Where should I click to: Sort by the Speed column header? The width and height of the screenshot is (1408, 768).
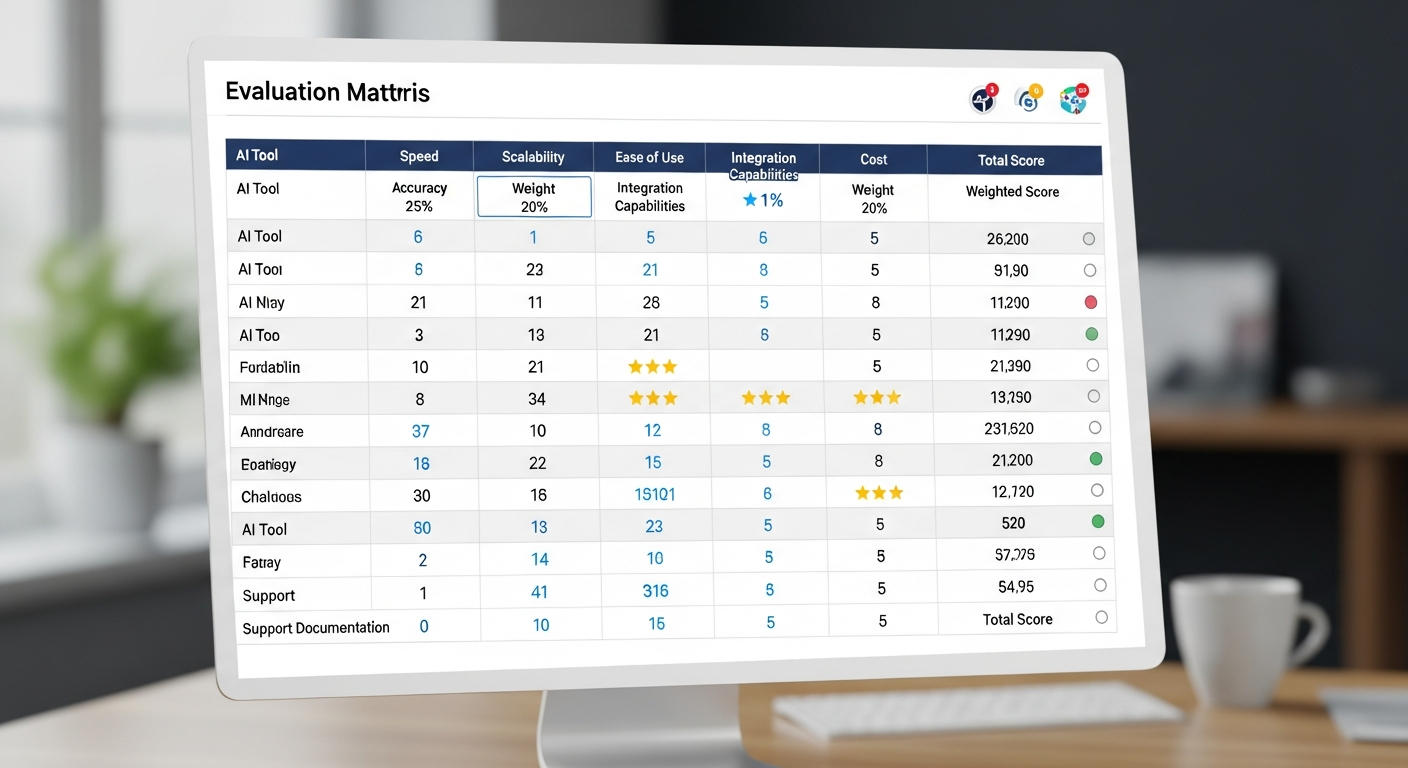click(419, 156)
